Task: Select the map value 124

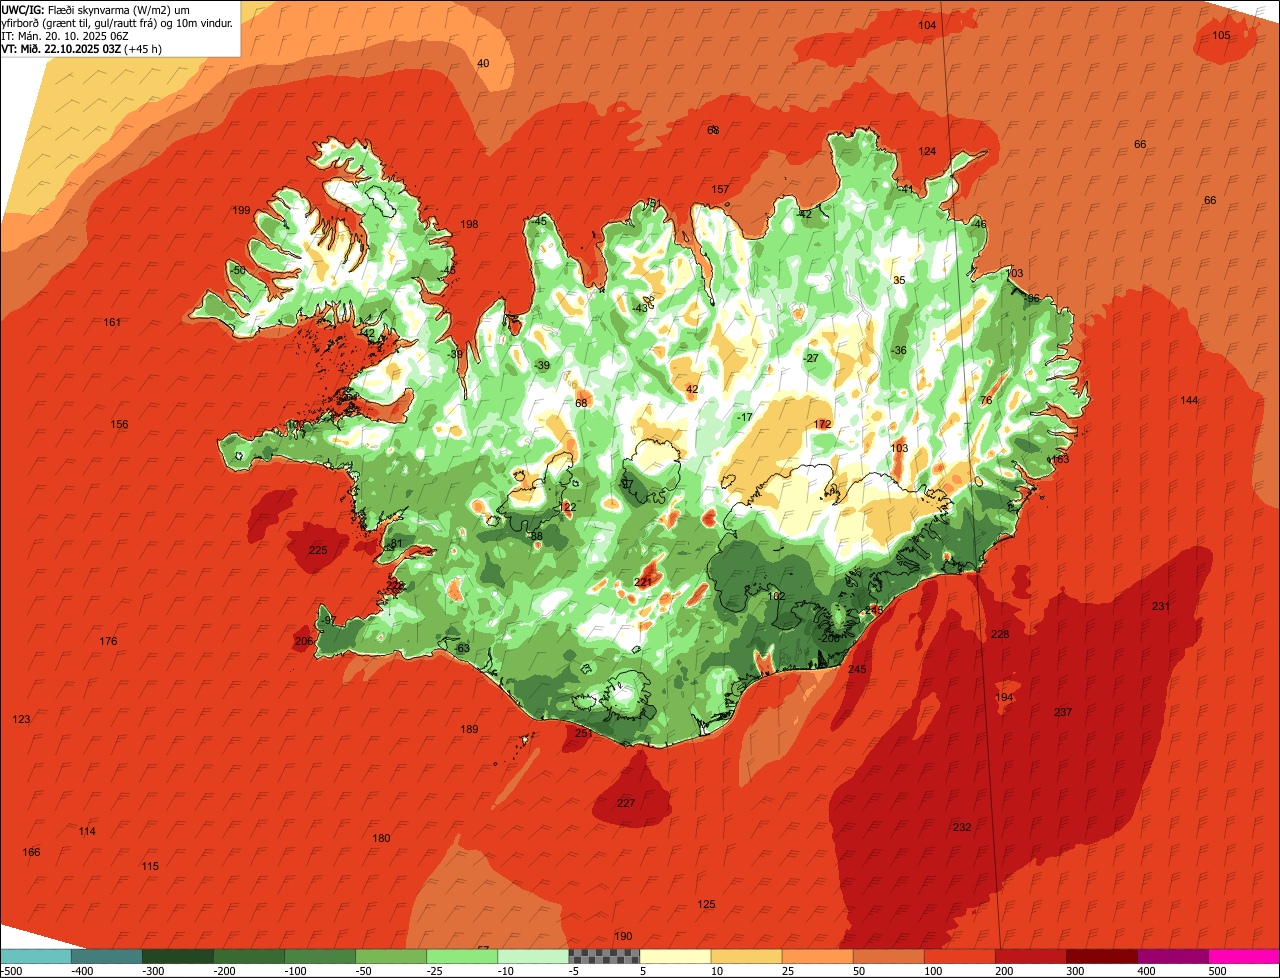Action: coord(927,151)
